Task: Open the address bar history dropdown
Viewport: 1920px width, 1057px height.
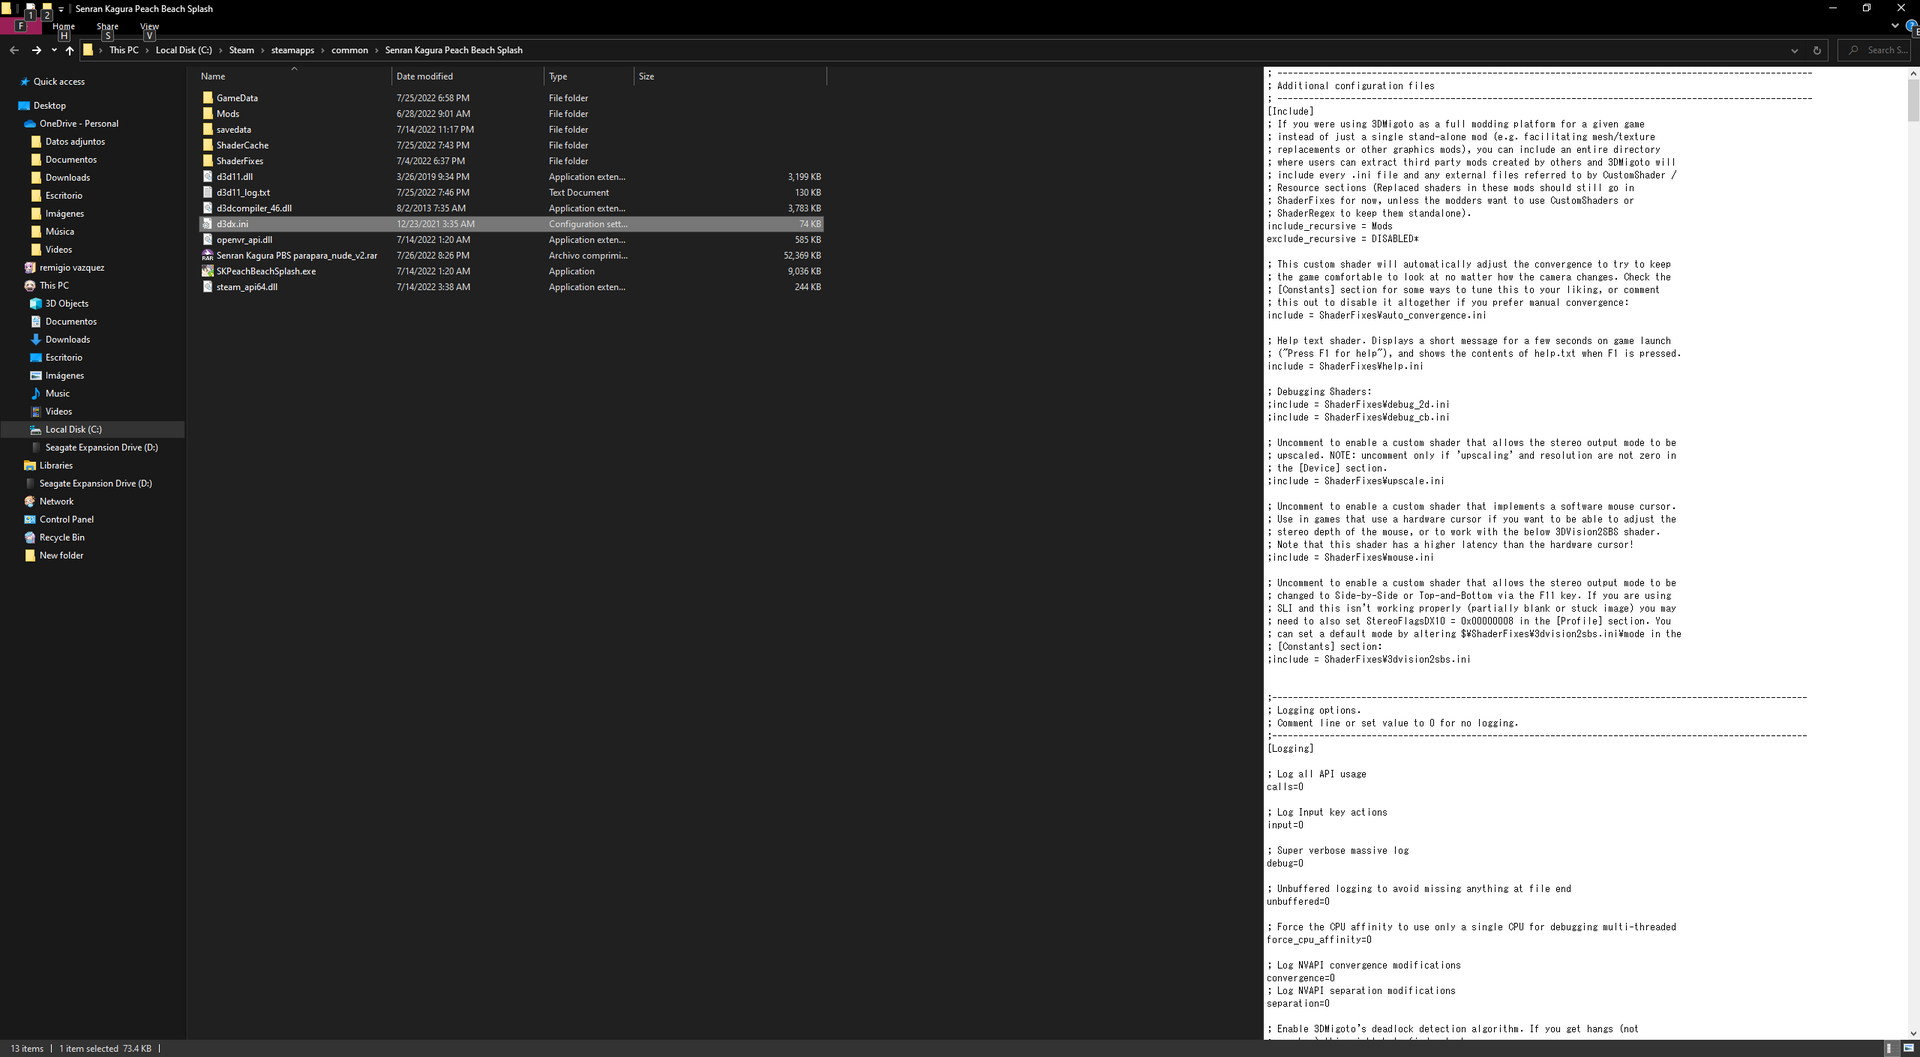Action: (x=1794, y=50)
